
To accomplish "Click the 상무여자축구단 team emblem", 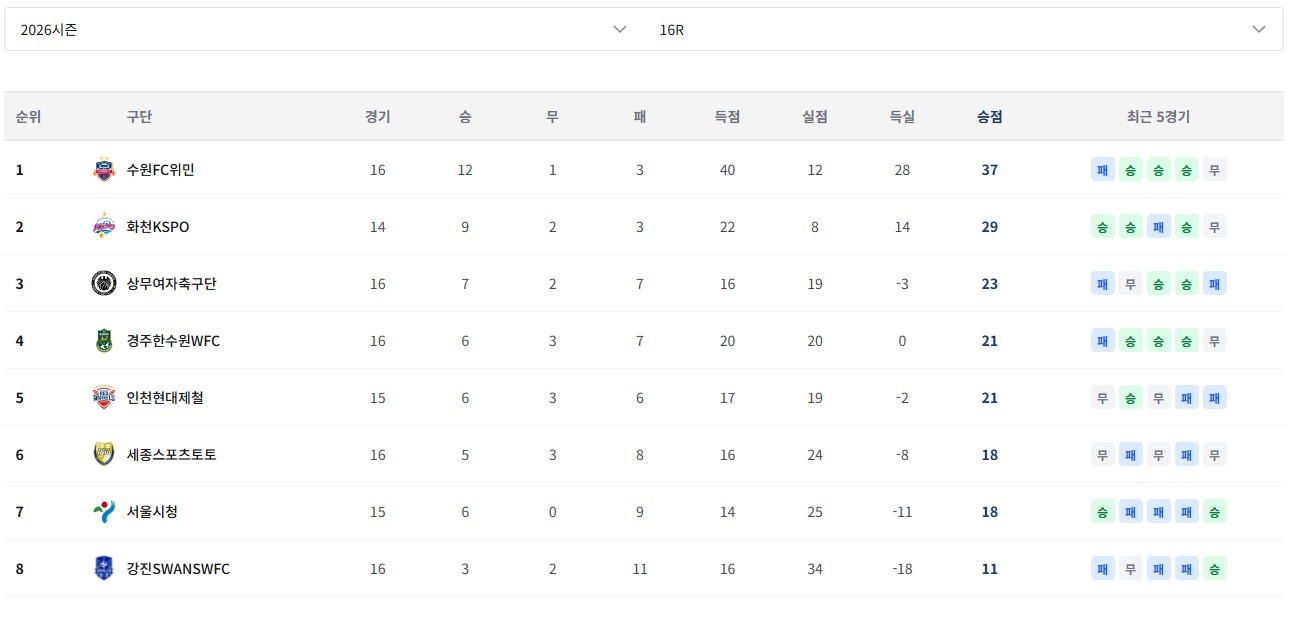I will [x=104, y=284].
